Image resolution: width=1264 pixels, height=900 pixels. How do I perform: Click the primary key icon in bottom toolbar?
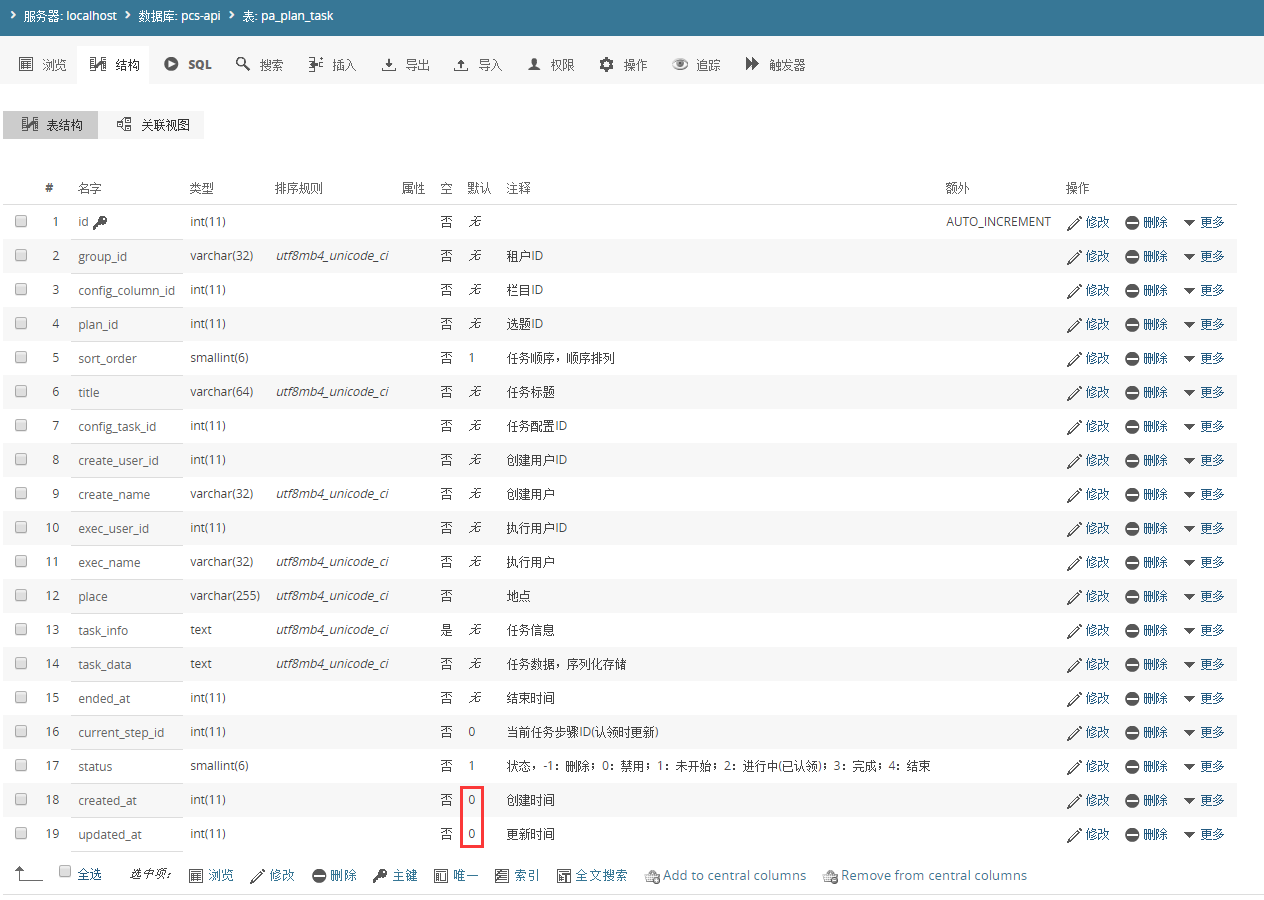(380, 876)
